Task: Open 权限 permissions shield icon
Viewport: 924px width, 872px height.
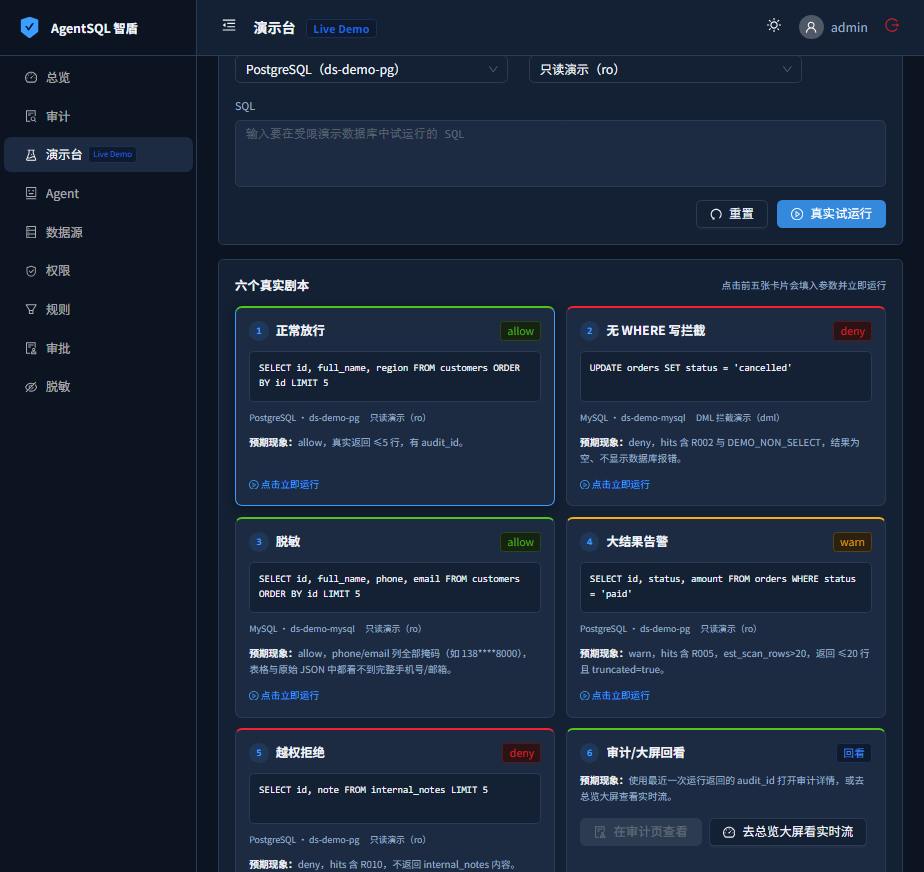Action: pyautogui.click(x=31, y=270)
